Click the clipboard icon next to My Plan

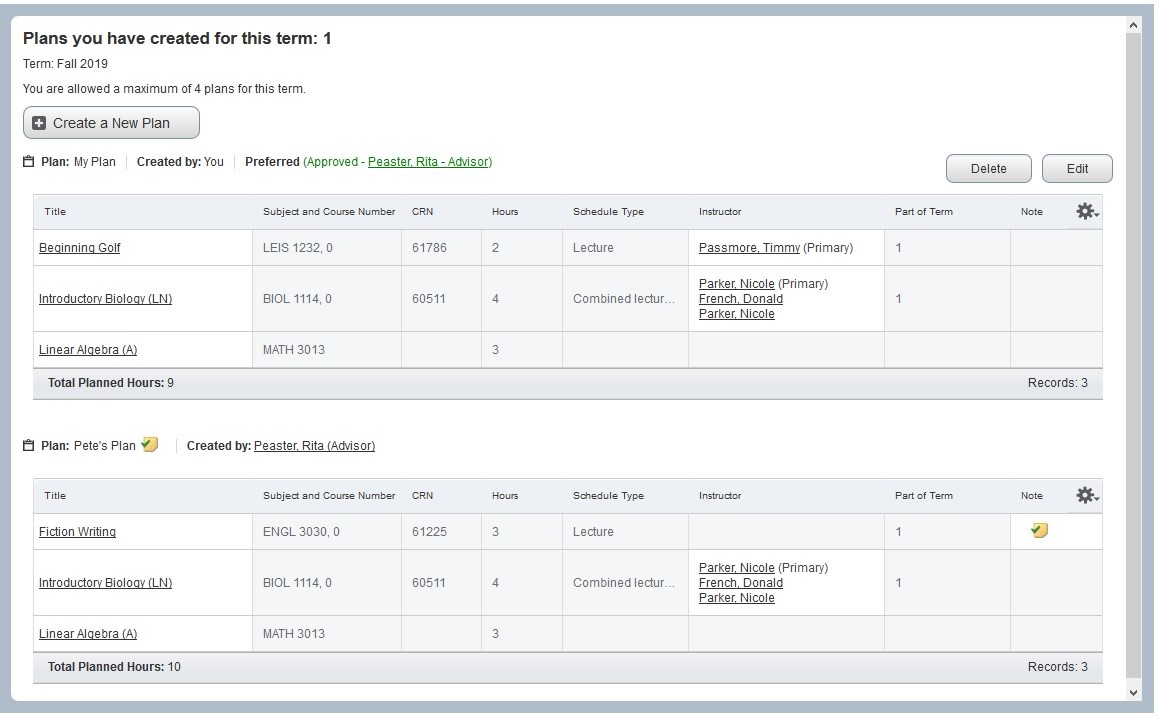click(x=31, y=161)
